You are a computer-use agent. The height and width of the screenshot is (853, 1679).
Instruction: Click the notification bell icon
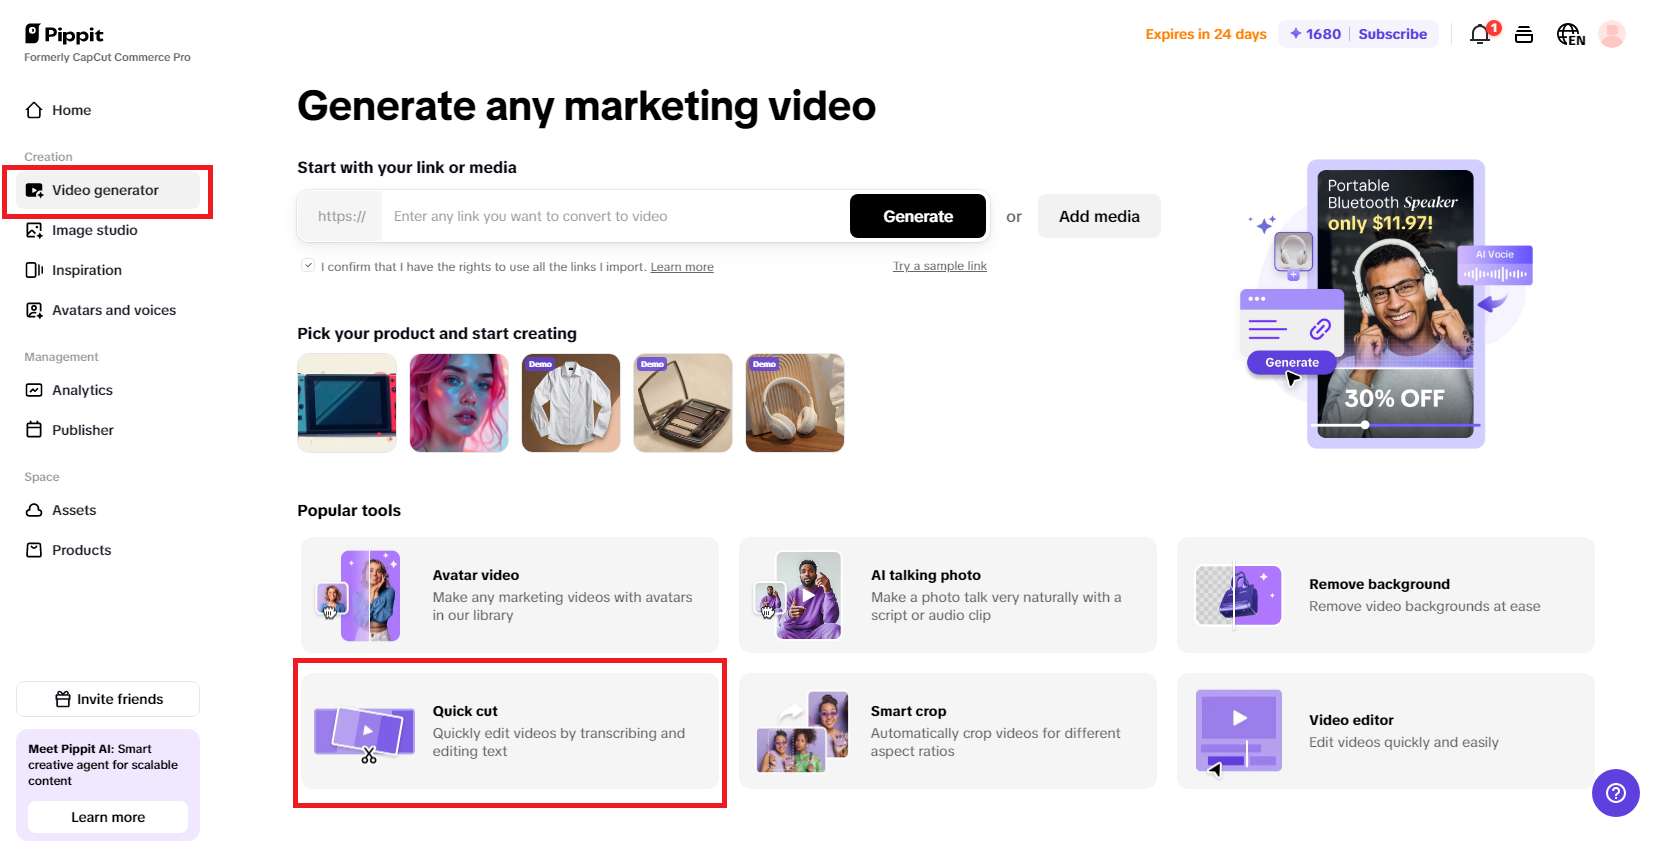[1480, 35]
